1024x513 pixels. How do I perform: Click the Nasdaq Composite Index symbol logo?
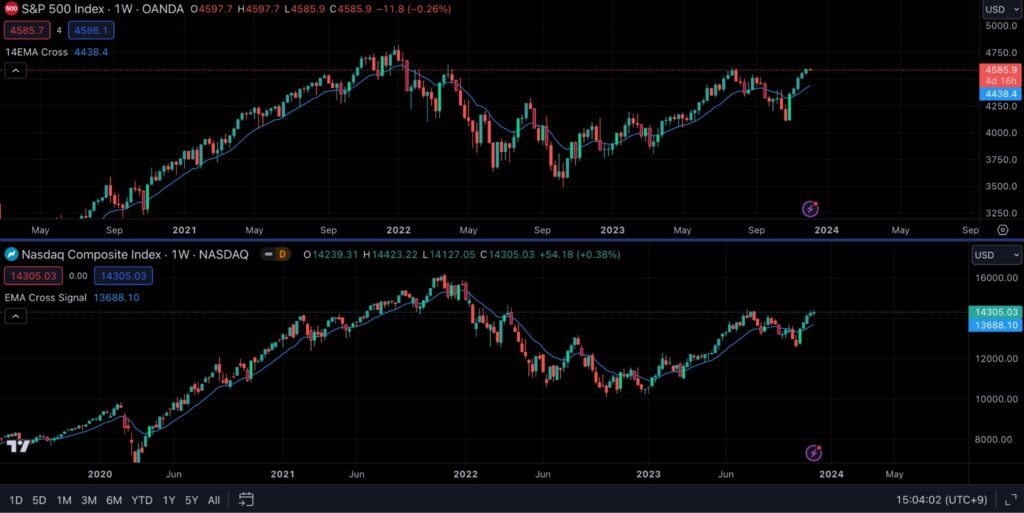pos(12,255)
